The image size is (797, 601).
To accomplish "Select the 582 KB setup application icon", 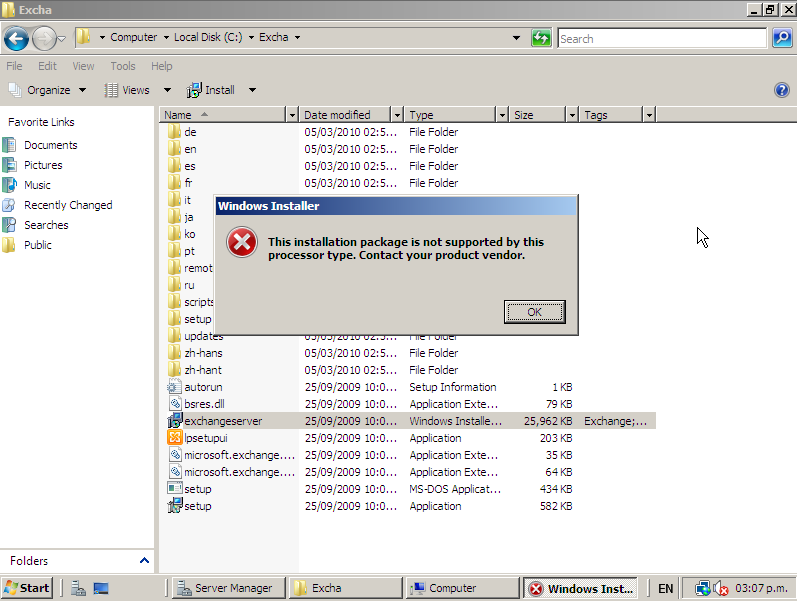I will (x=175, y=506).
